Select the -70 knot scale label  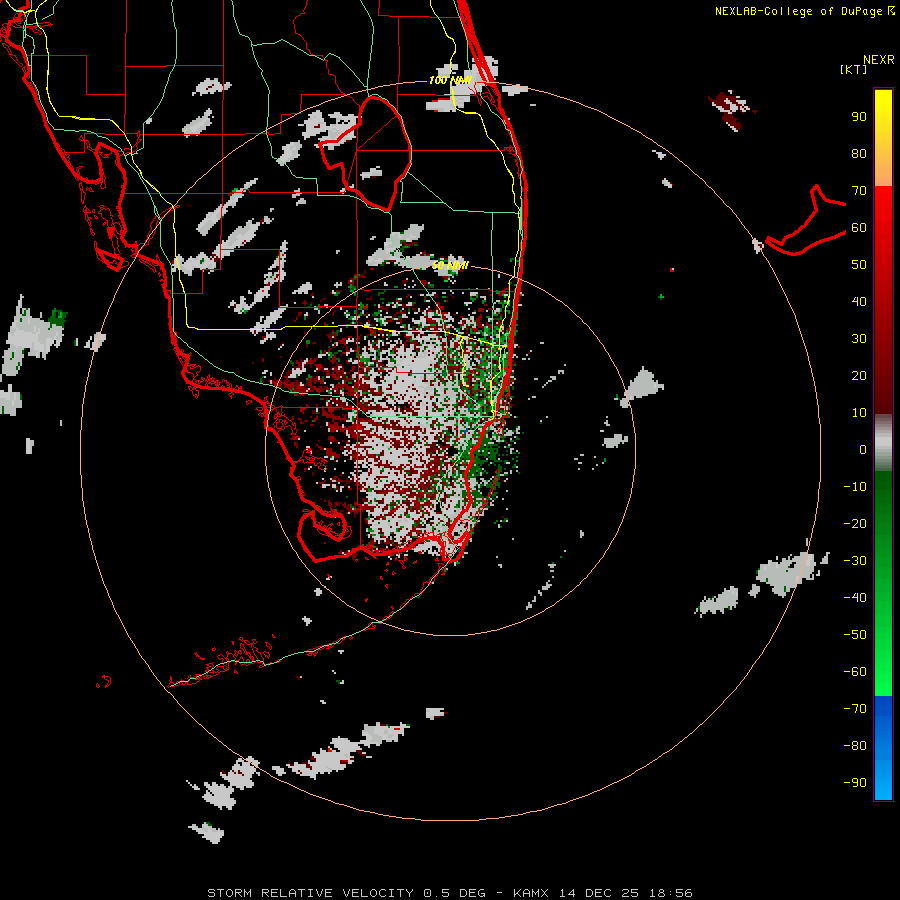[855, 709]
